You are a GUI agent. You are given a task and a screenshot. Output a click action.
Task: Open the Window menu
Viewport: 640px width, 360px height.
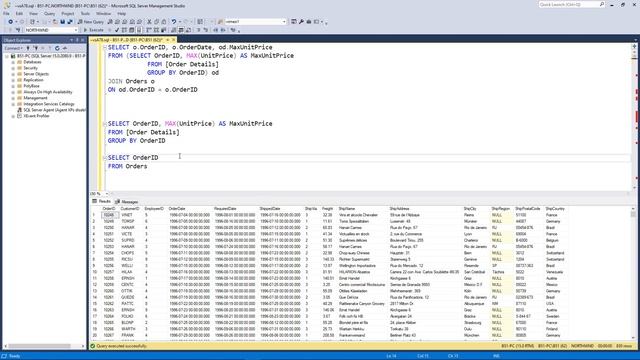point(103,13)
